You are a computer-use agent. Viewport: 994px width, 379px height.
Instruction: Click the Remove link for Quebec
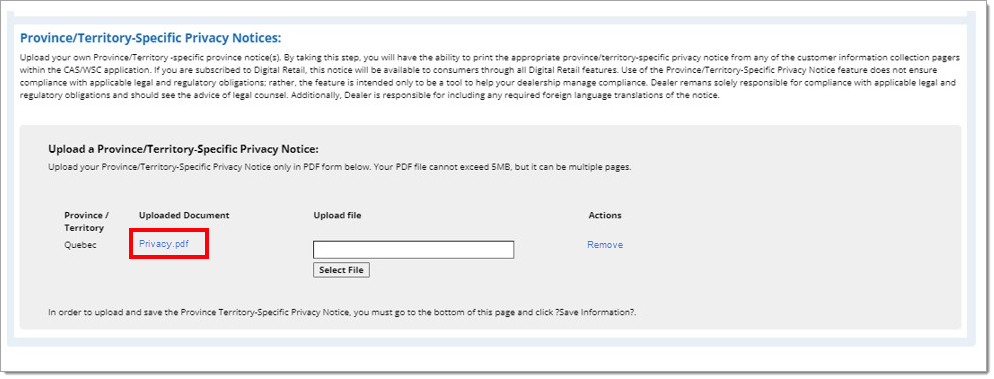pos(605,245)
